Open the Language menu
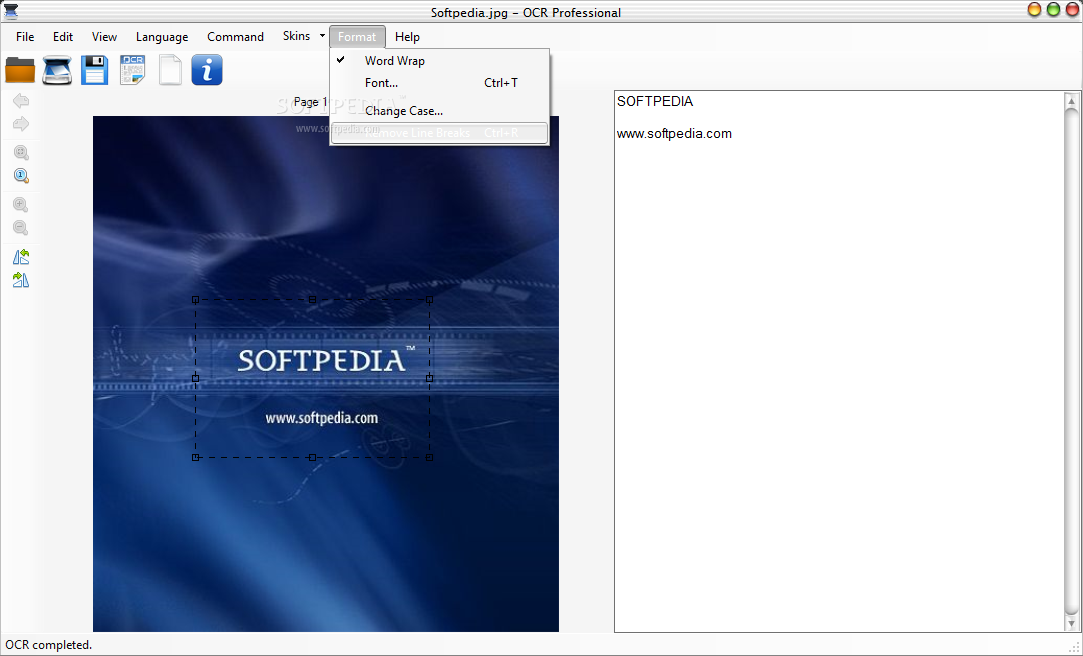Screen dimensions: 1083x656 click(162, 37)
